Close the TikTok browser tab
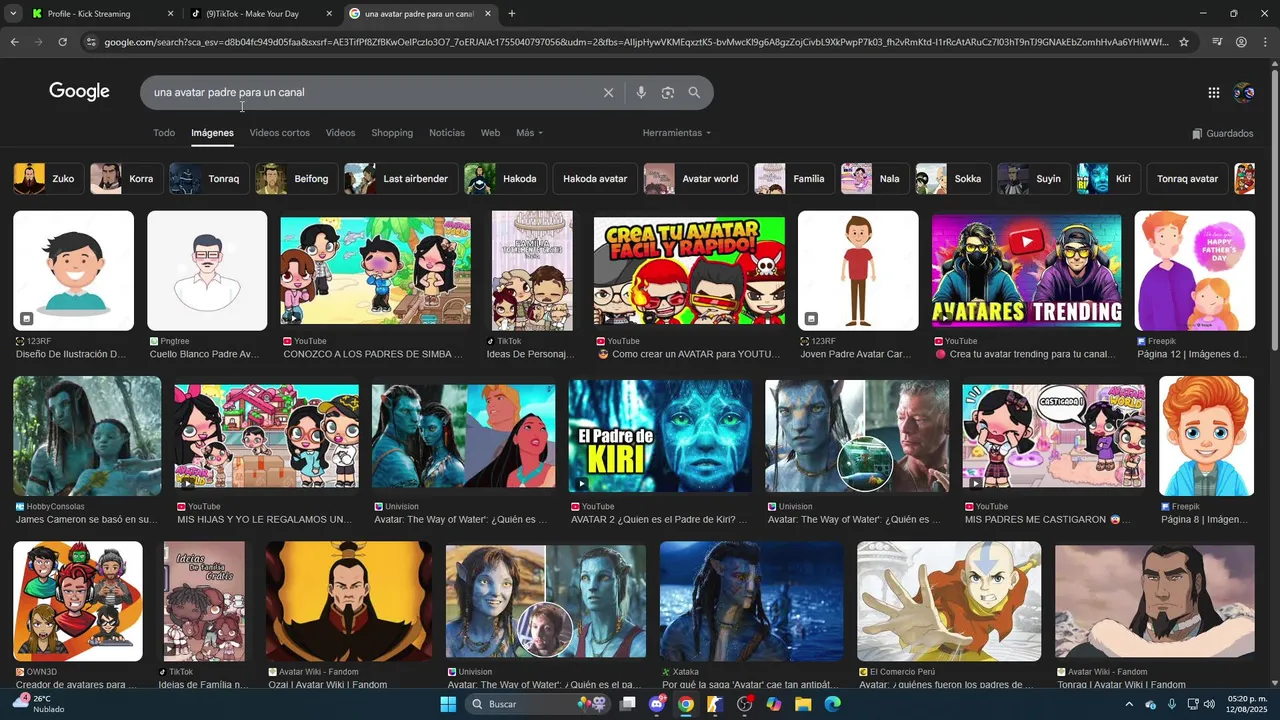The image size is (1280, 720). tap(329, 14)
